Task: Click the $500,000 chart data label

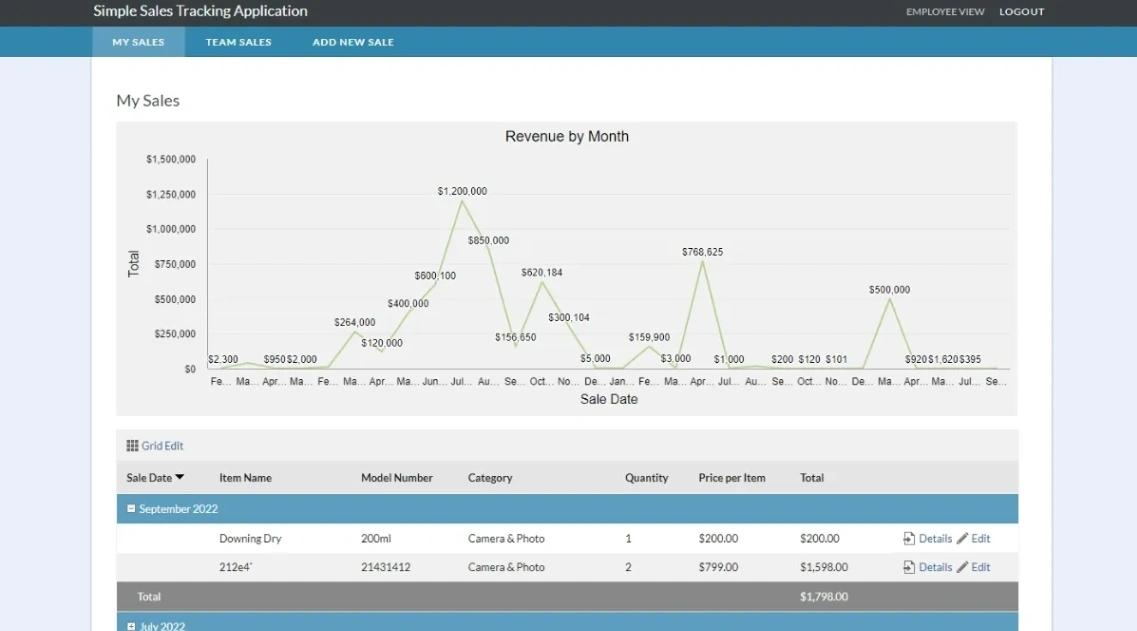Action: (889, 290)
